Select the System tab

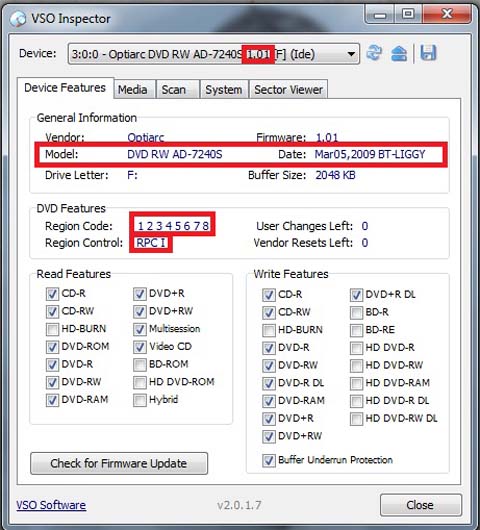pos(224,90)
